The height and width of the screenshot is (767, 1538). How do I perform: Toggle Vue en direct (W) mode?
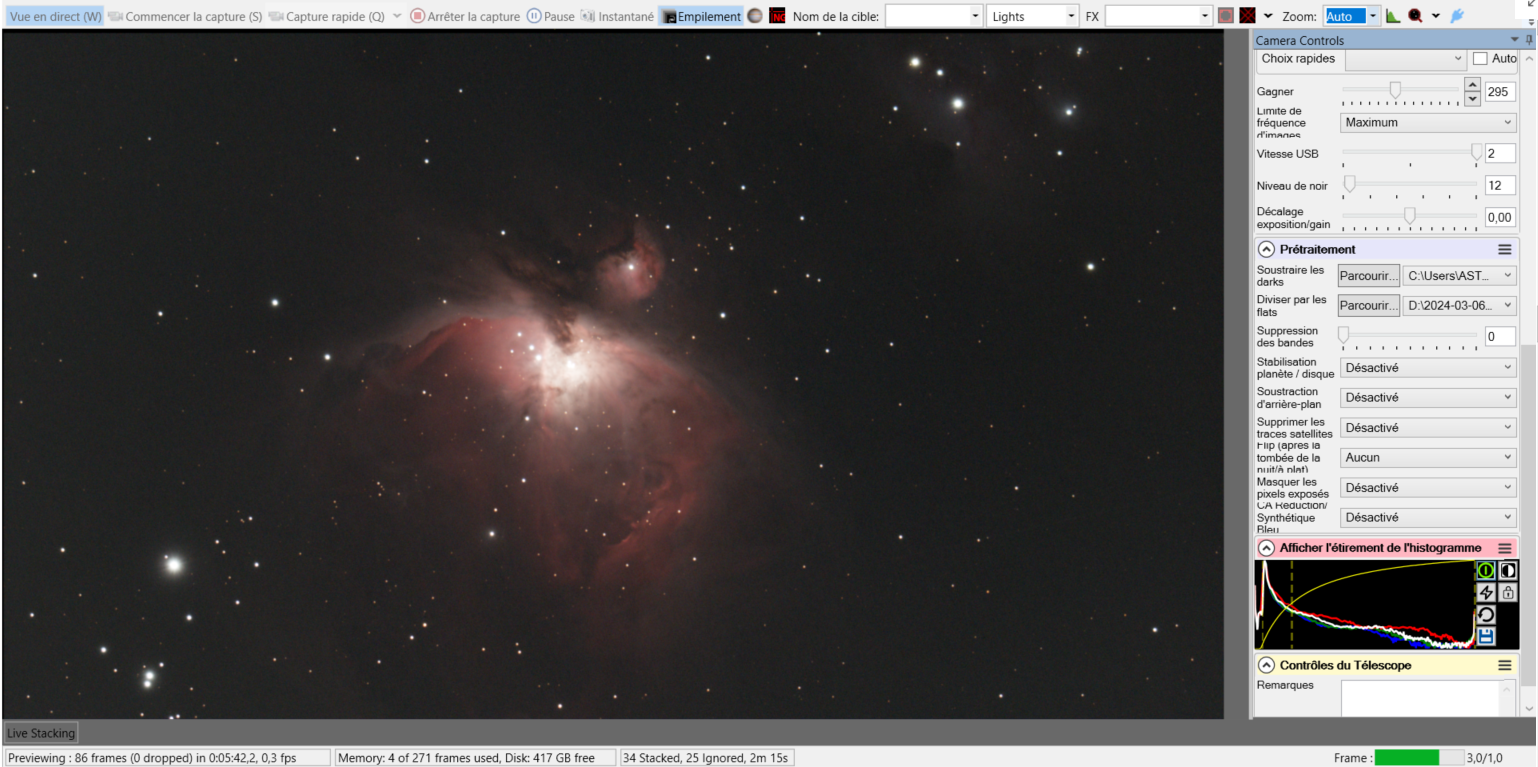coord(55,16)
